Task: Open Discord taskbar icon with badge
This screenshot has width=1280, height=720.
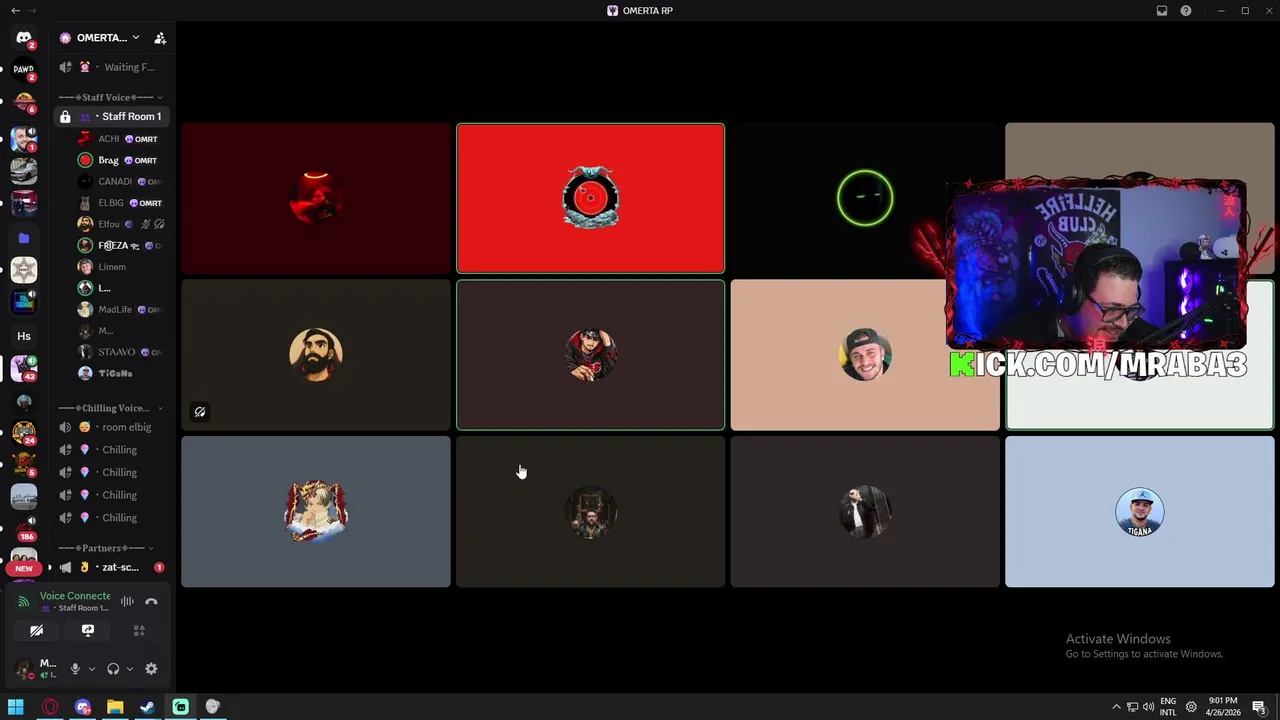Action: pyautogui.click(x=83, y=707)
